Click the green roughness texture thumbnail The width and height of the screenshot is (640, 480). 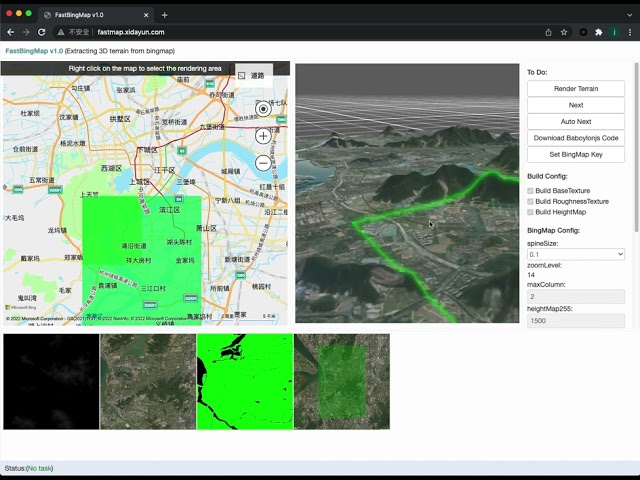click(245, 382)
